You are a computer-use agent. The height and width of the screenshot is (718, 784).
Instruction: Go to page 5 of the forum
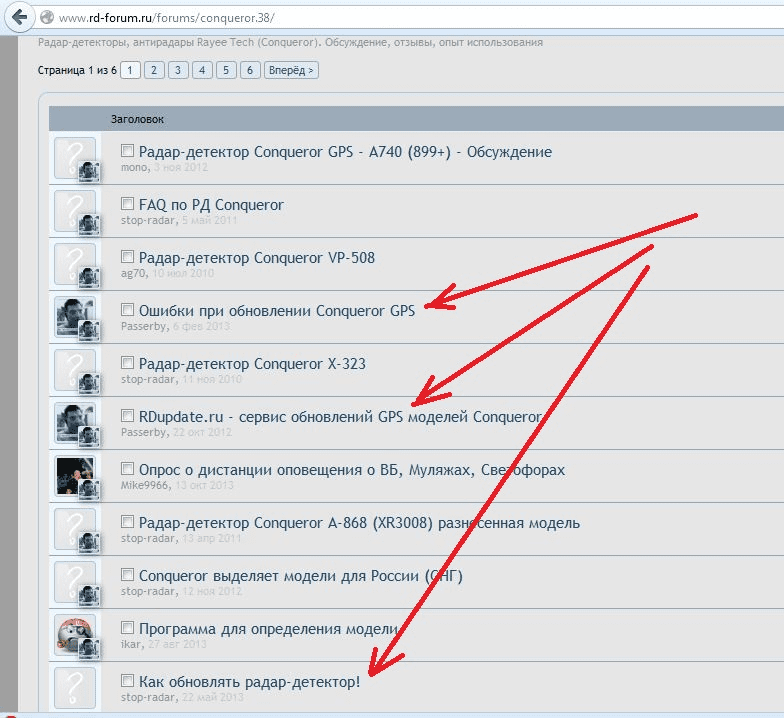226,70
